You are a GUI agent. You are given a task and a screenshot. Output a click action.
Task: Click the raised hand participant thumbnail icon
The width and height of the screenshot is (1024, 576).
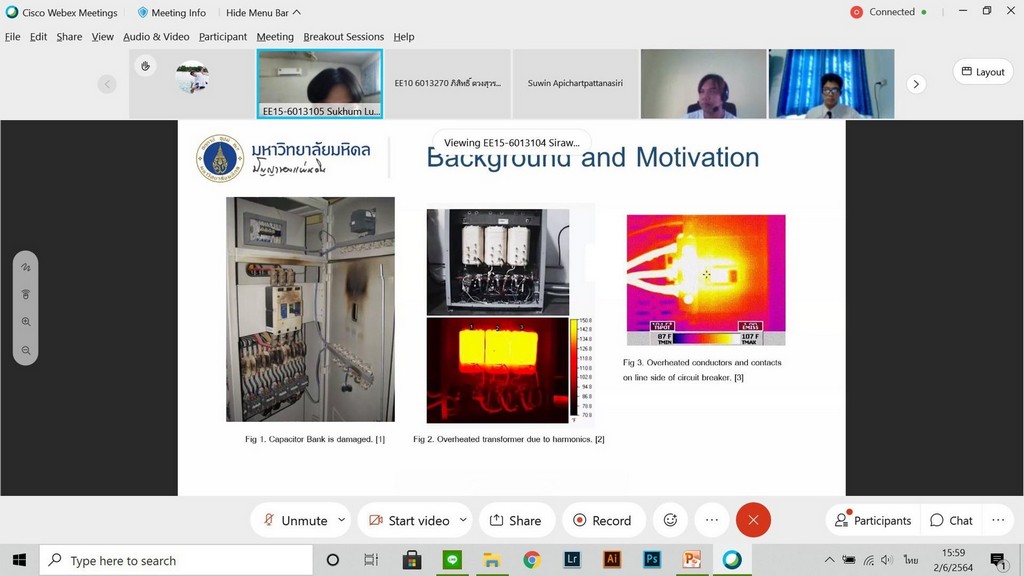[145, 66]
